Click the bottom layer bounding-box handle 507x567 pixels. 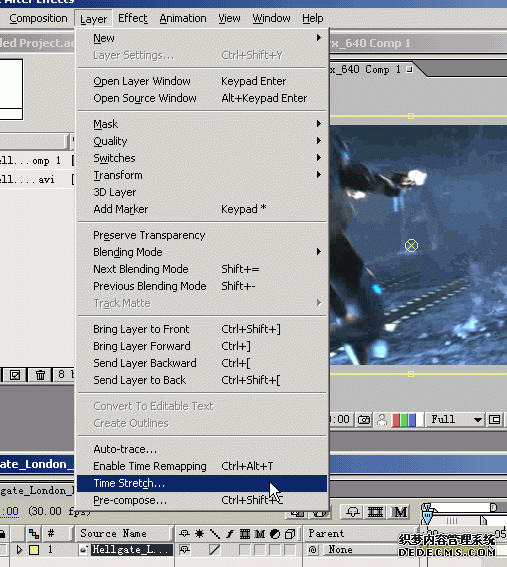pyautogui.click(x=411, y=374)
